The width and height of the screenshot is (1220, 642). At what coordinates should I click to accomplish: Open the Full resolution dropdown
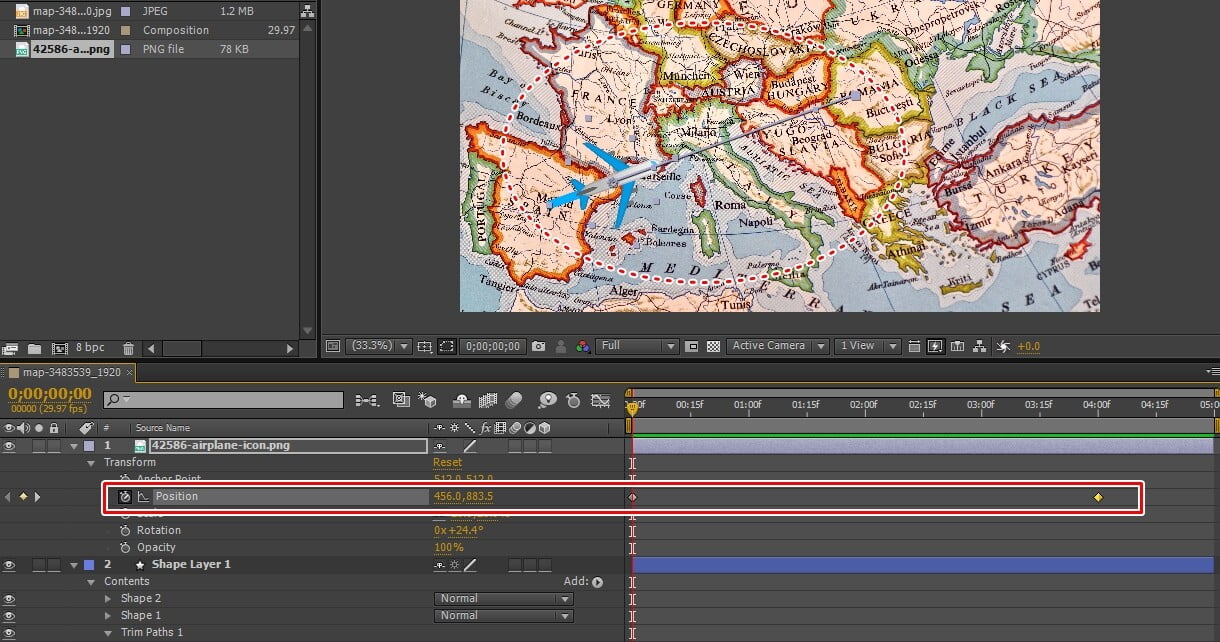638,346
